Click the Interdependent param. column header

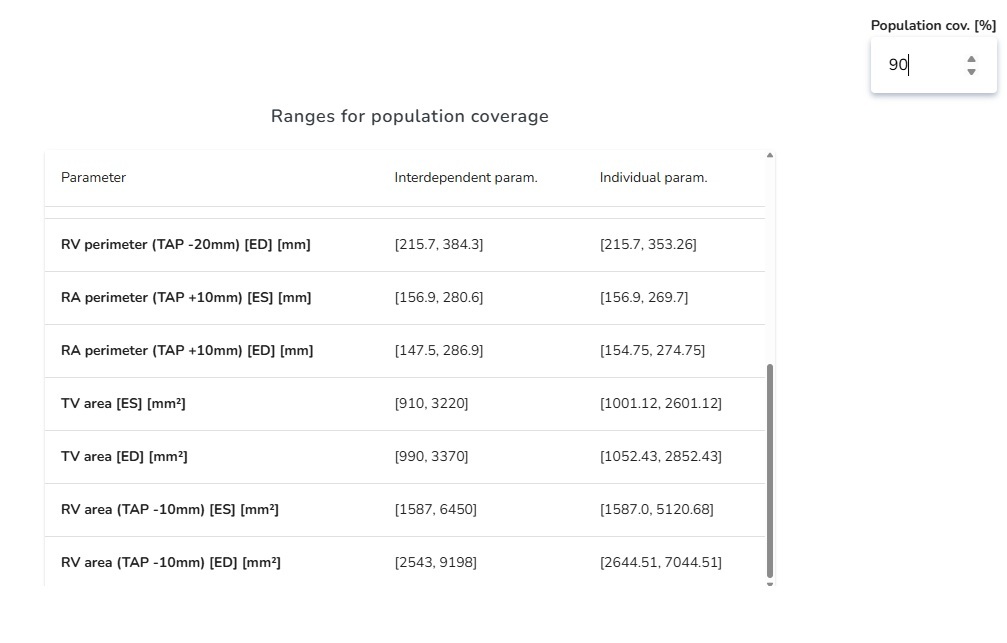(x=466, y=177)
